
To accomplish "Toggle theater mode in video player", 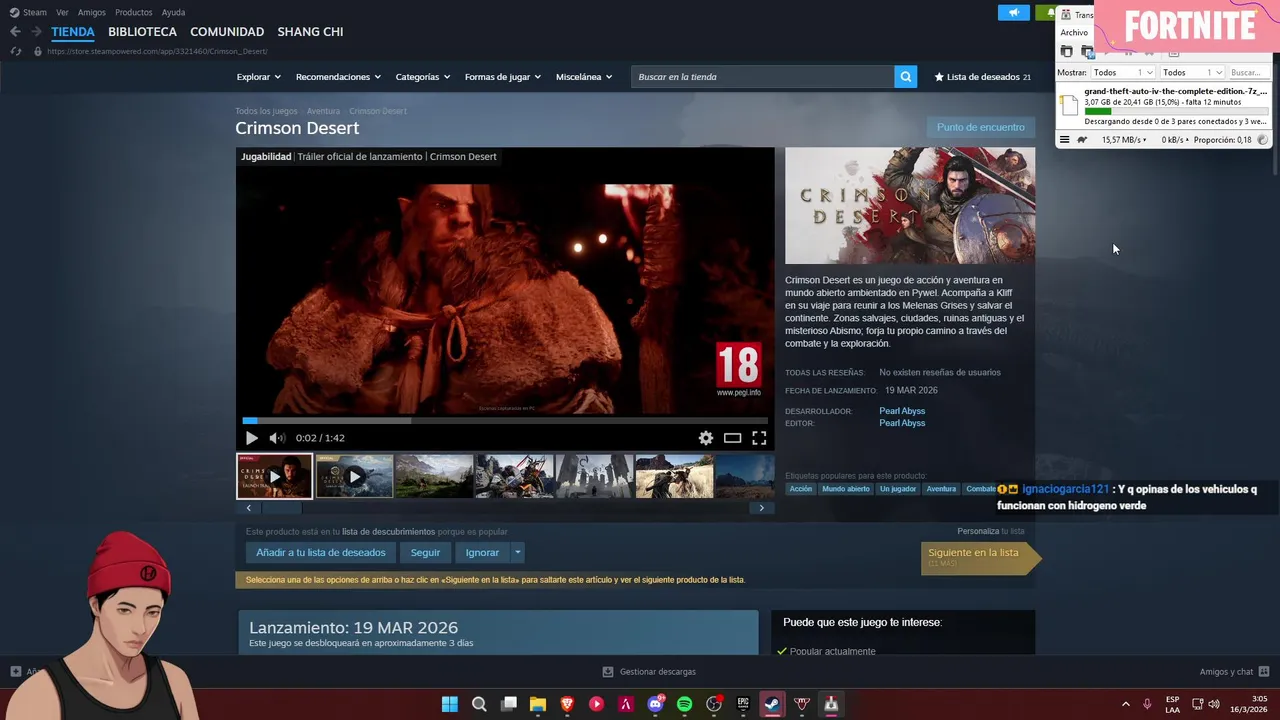I will tap(733, 438).
